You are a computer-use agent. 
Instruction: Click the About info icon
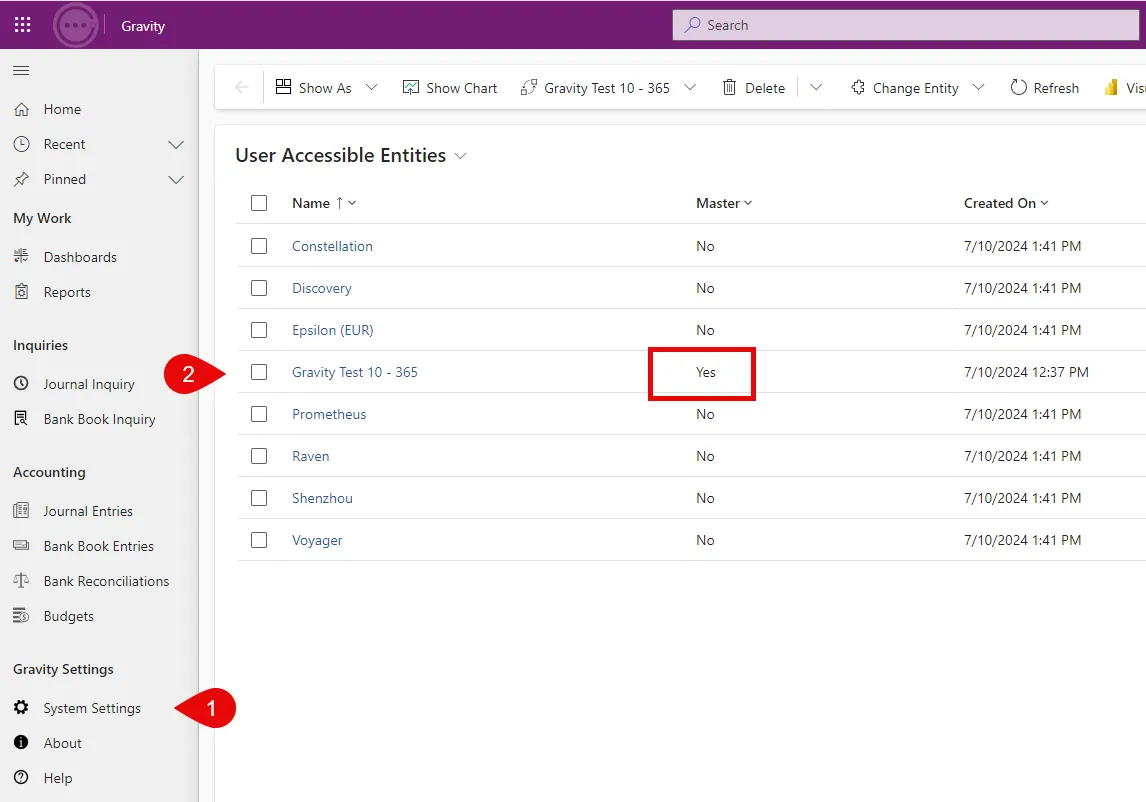coord(21,742)
